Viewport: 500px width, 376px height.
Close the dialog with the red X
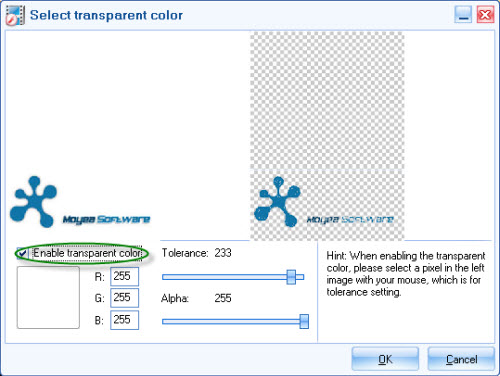tap(485, 15)
